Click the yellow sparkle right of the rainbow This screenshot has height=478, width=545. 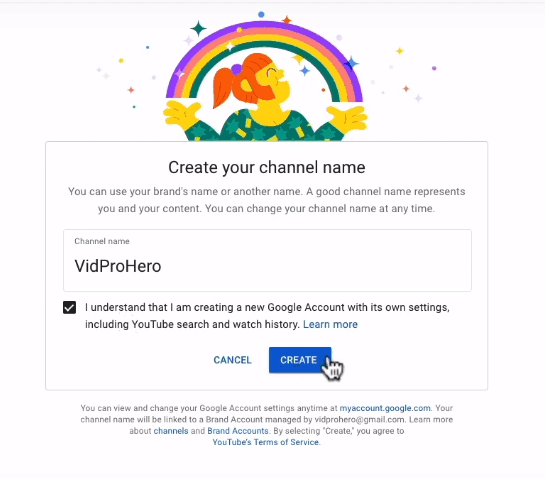tap(400, 51)
